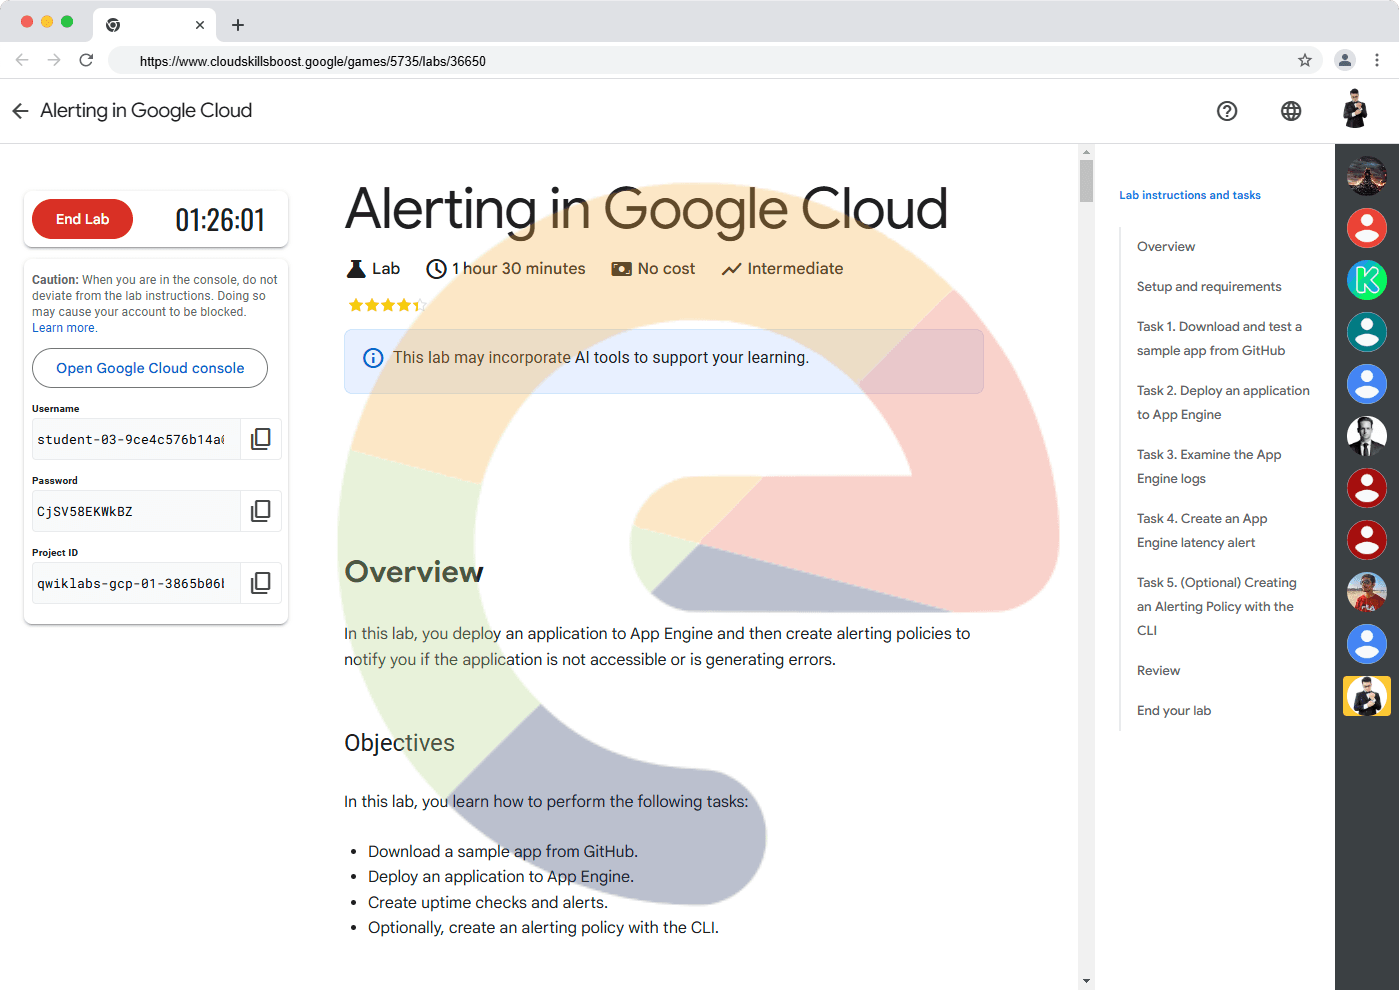
Task: Follow the Learn more link
Action: coord(64,328)
